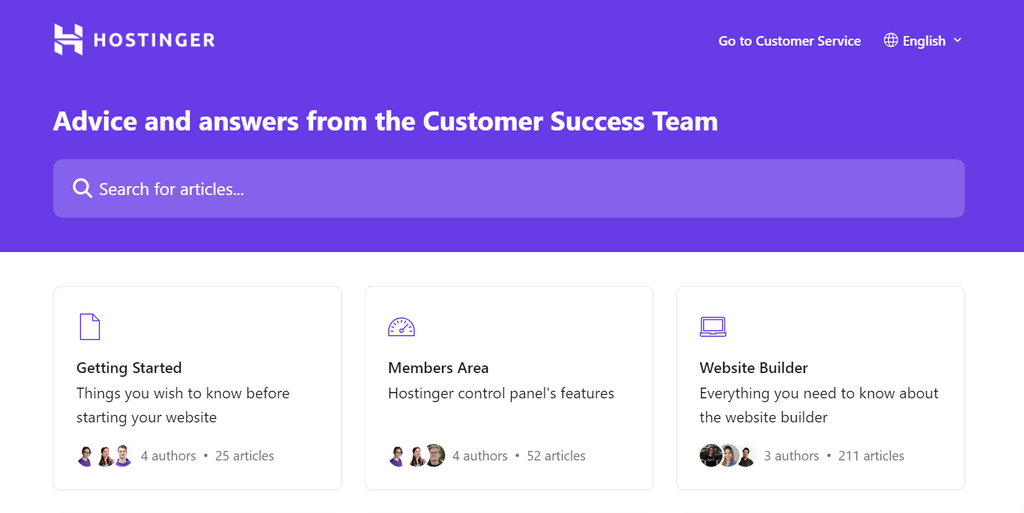Focus the Search for articles field
The width and height of the screenshot is (1024, 513).
coord(508,188)
